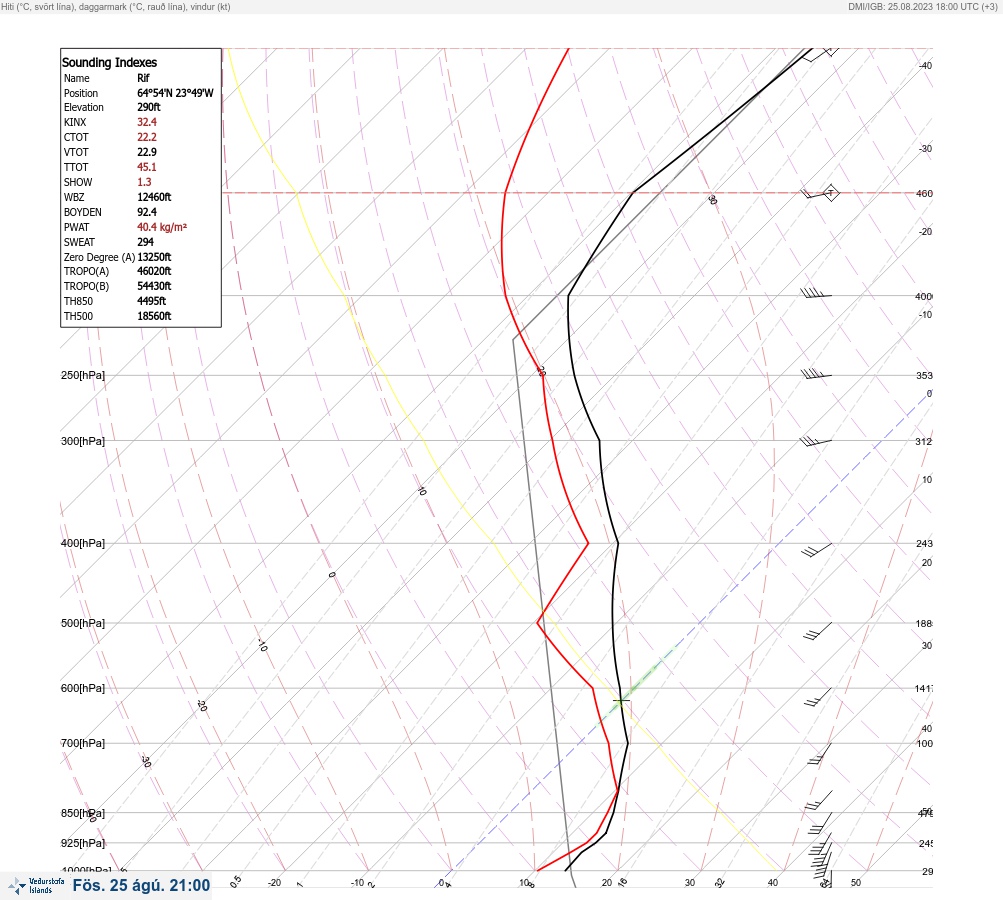
Task: Click the timestamp 'Fös. 25 ágú. 21:00'
Action: [141, 885]
